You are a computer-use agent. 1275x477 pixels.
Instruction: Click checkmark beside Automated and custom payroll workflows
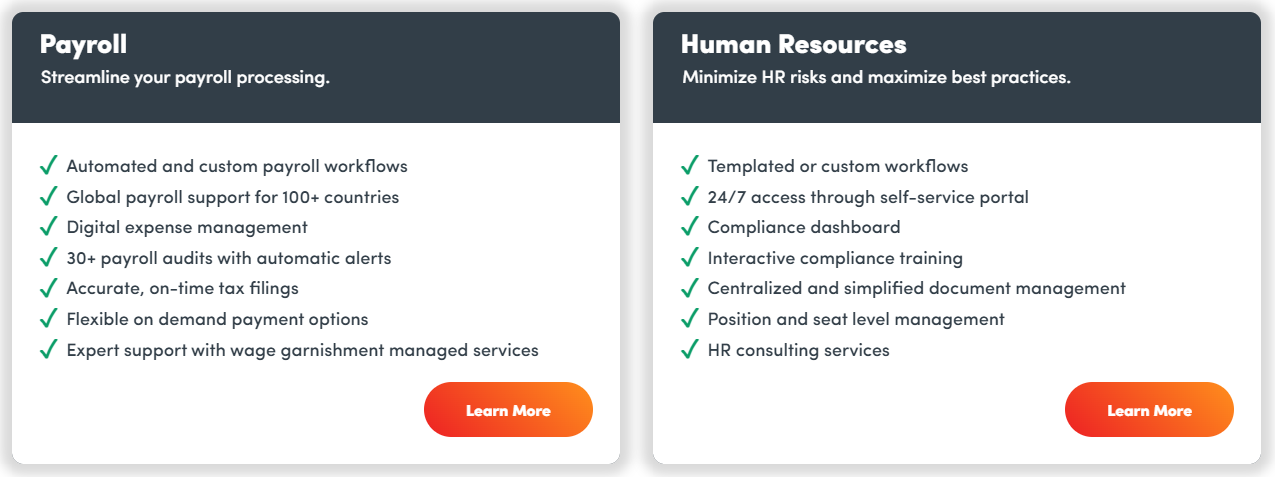[48, 166]
